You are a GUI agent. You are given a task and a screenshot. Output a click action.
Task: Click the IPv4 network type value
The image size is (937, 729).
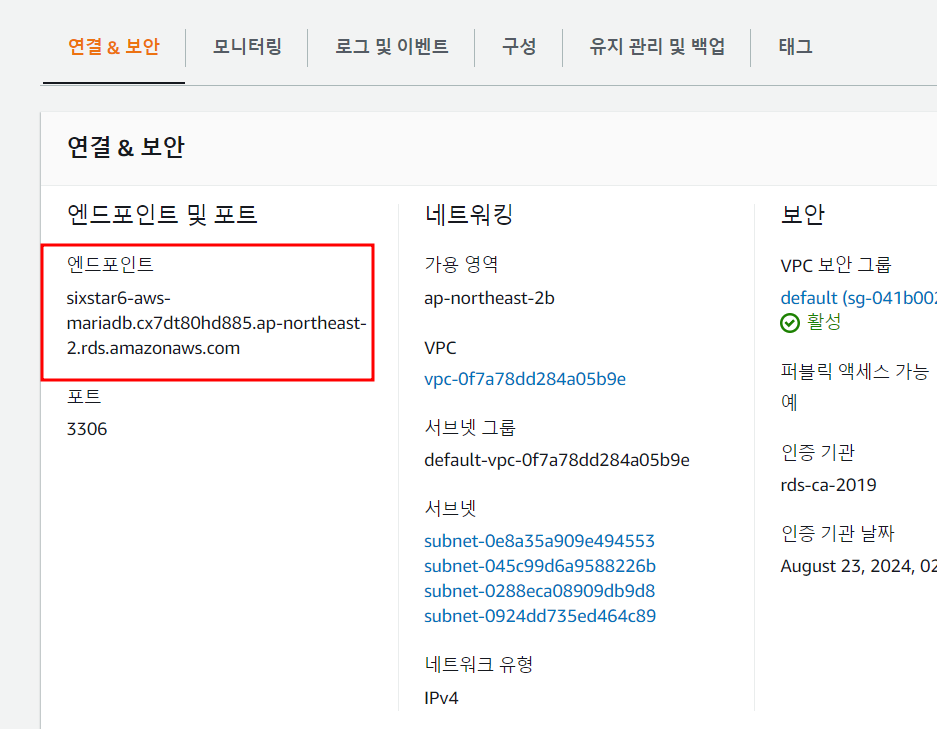coord(441,697)
